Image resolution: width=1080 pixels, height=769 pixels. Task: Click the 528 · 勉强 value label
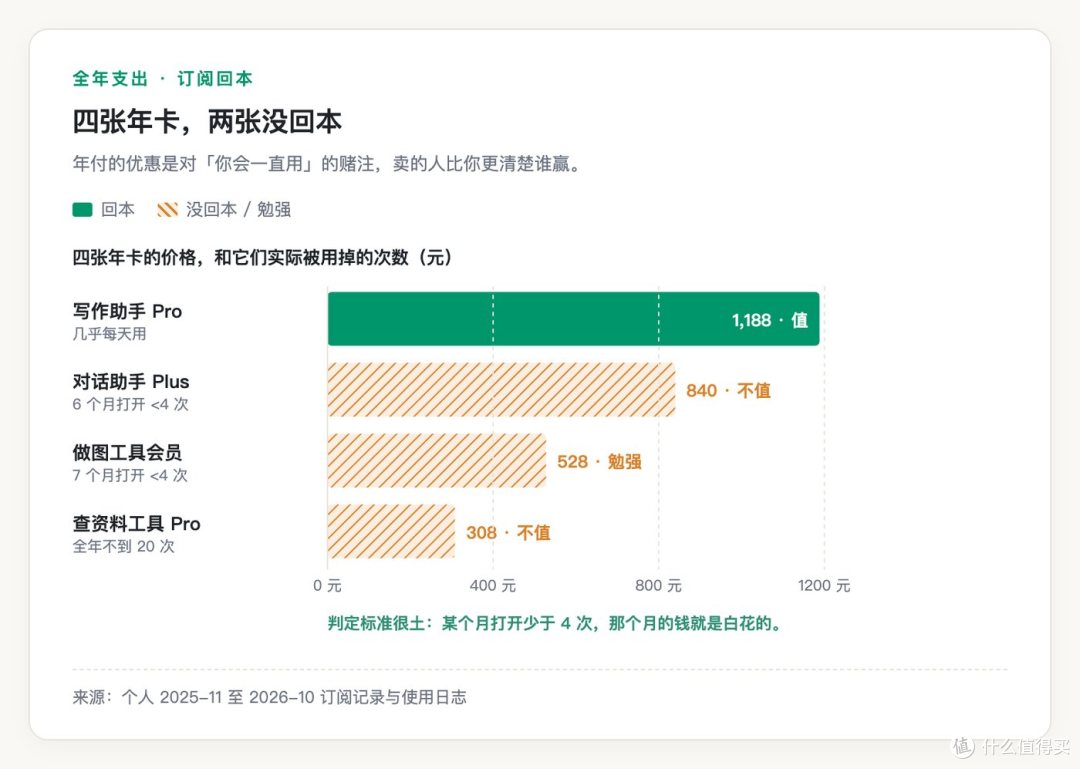pos(599,462)
